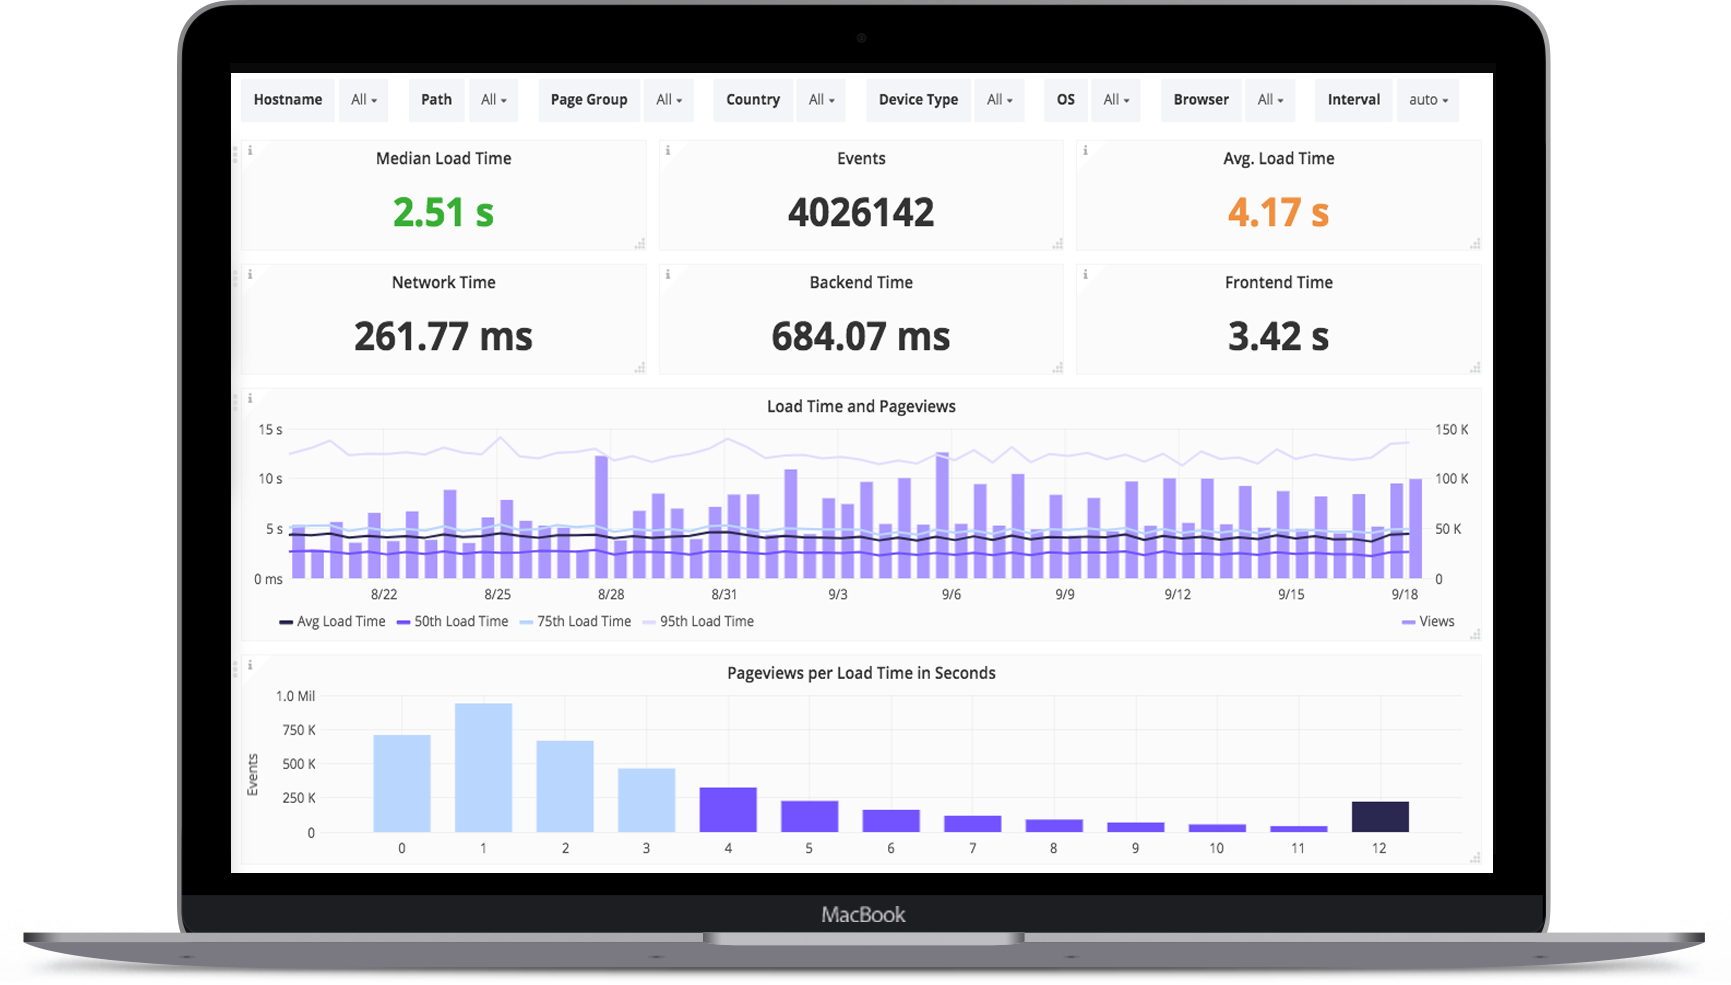Click the Country filter label
The width and height of the screenshot is (1731, 985).
pyautogui.click(x=753, y=100)
